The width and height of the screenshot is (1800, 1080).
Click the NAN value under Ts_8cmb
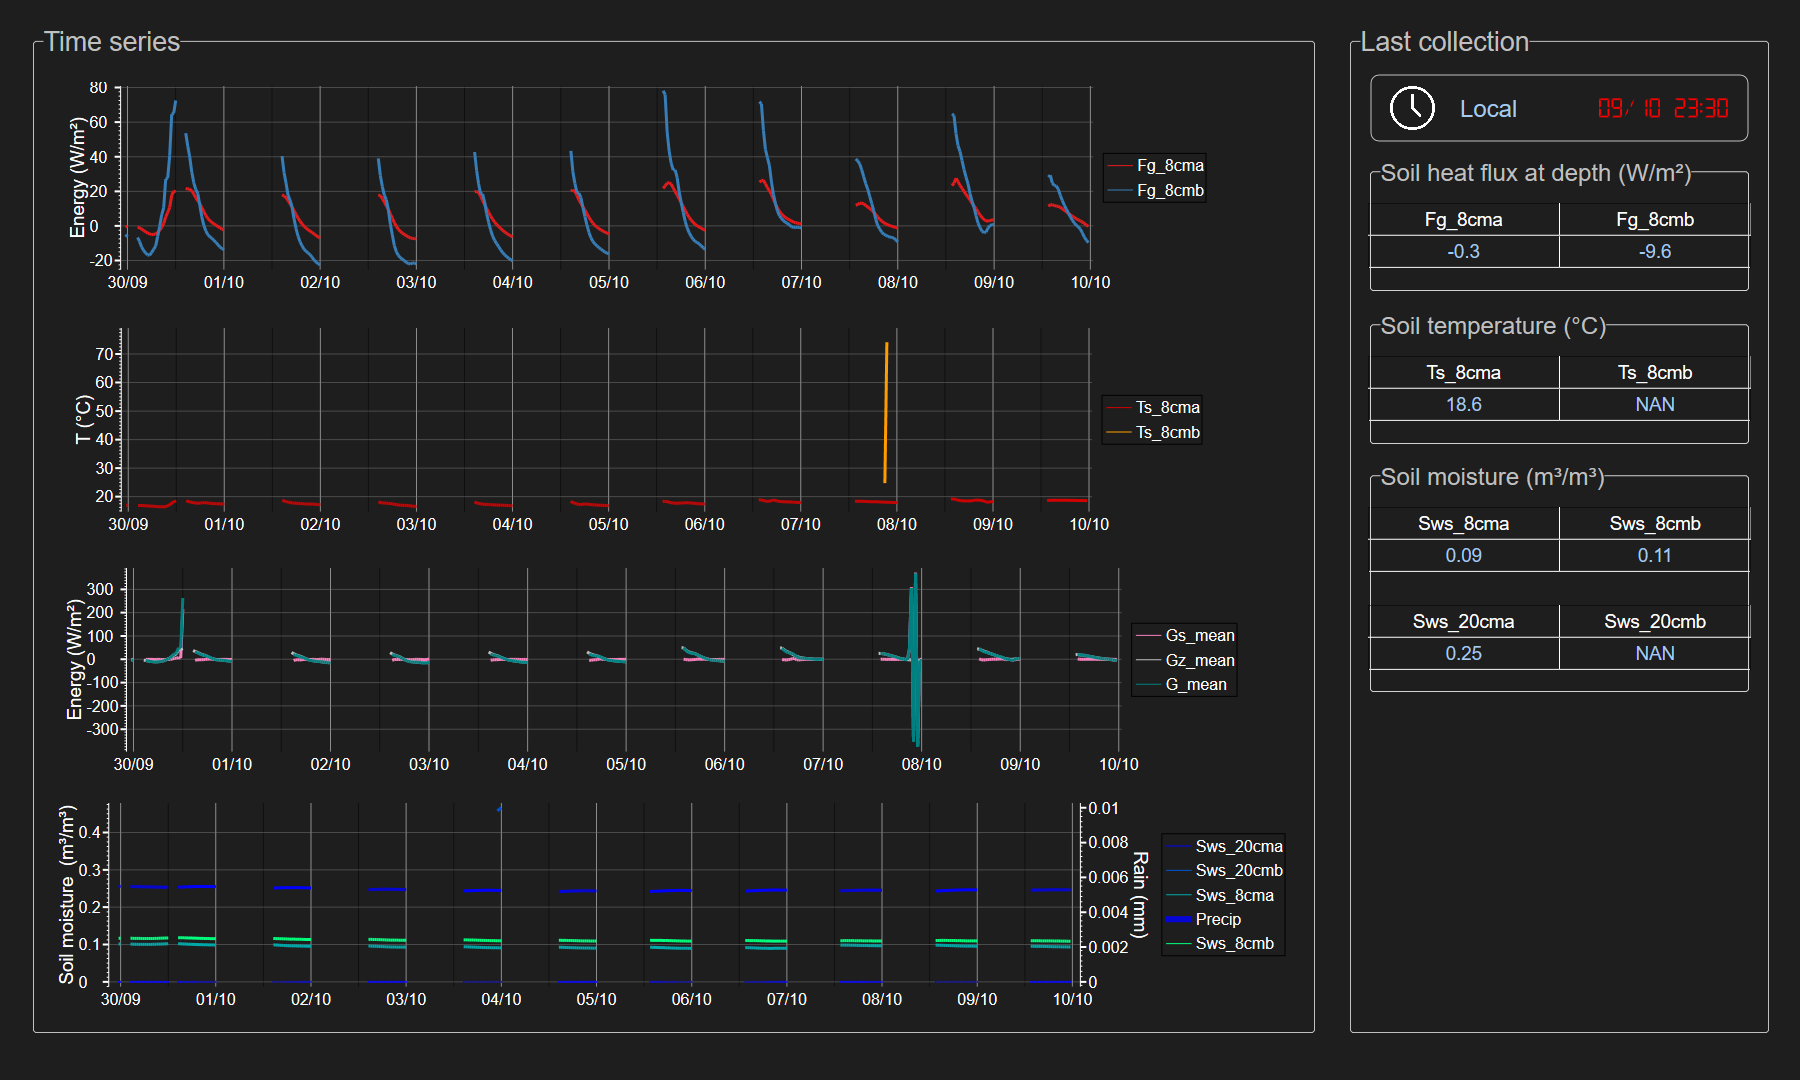tap(1654, 405)
